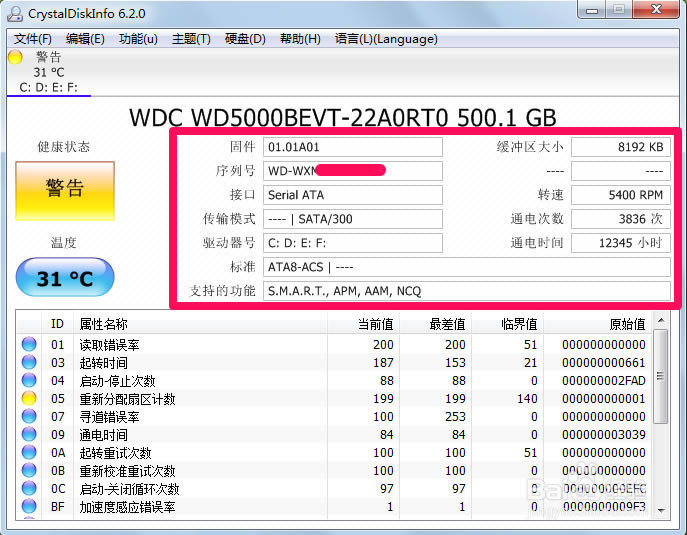The width and height of the screenshot is (687, 535).
Task: Click the blue status circle for attribute BF
Action: (29, 507)
